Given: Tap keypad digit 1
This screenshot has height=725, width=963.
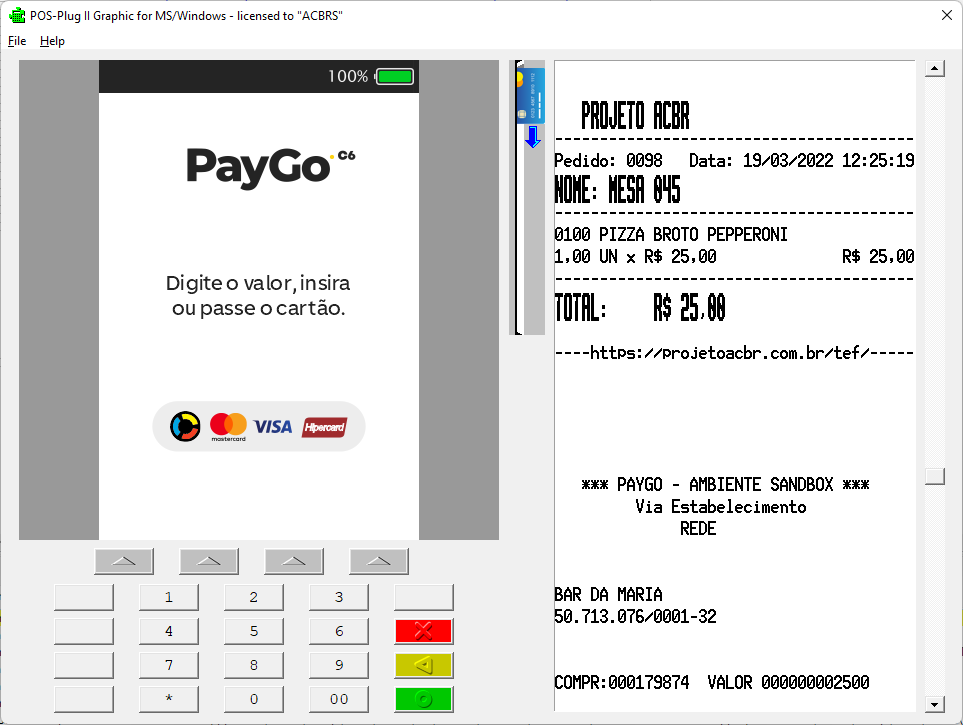Looking at the screenshot, I should (x=169, y=597).
